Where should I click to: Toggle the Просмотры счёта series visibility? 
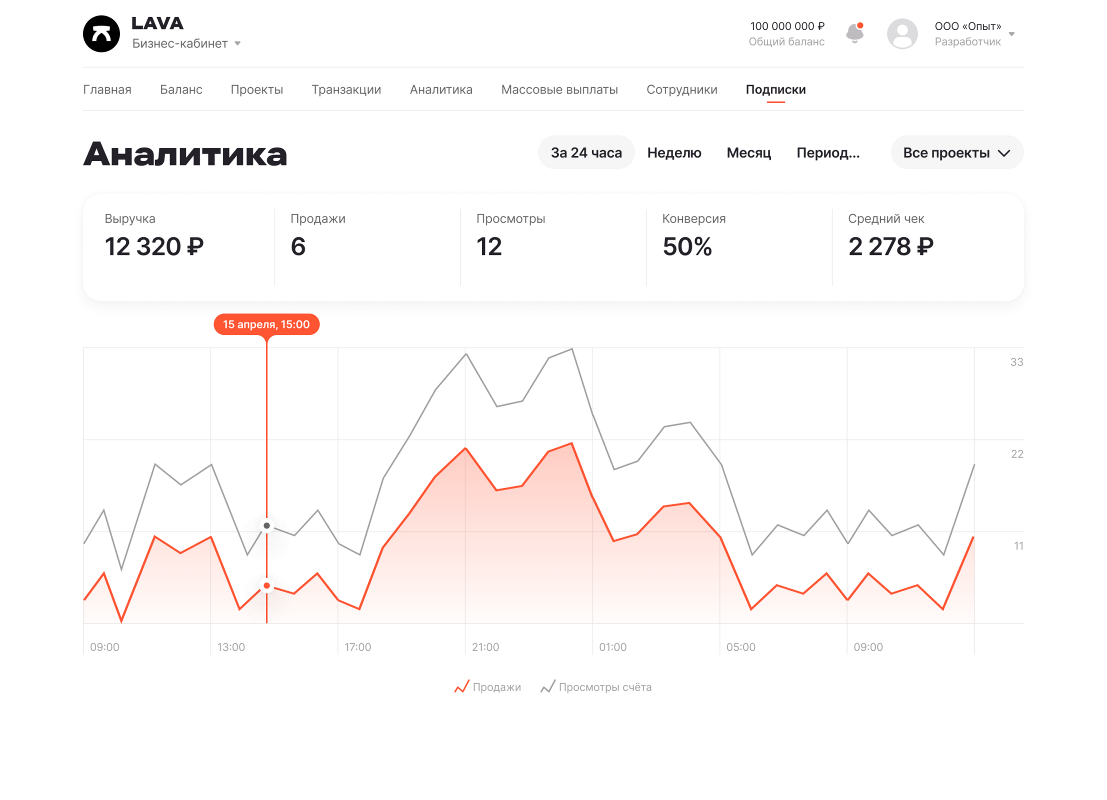[x=595, y=687]
